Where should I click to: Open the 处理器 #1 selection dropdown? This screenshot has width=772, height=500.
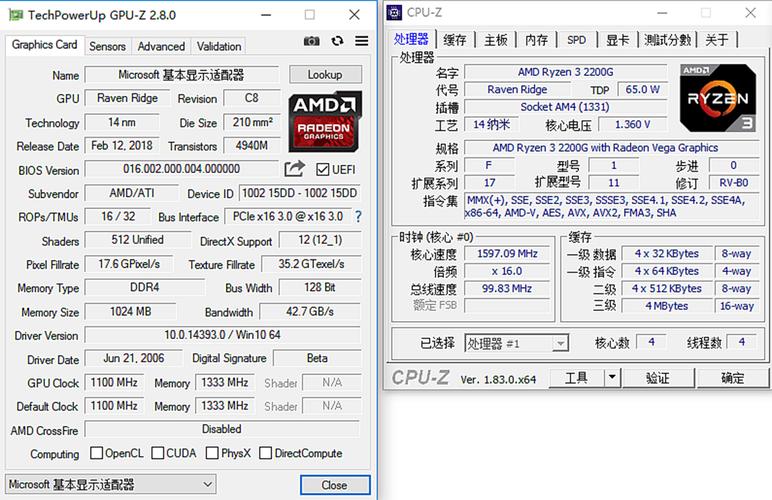click(516, 343)
